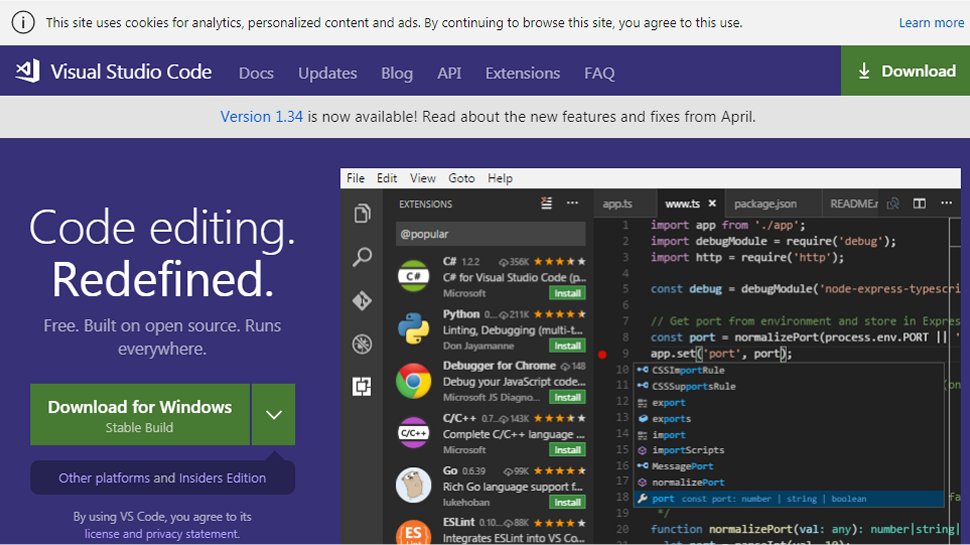
Task: Open the Blog navigation item
Action: click(397, 73)
